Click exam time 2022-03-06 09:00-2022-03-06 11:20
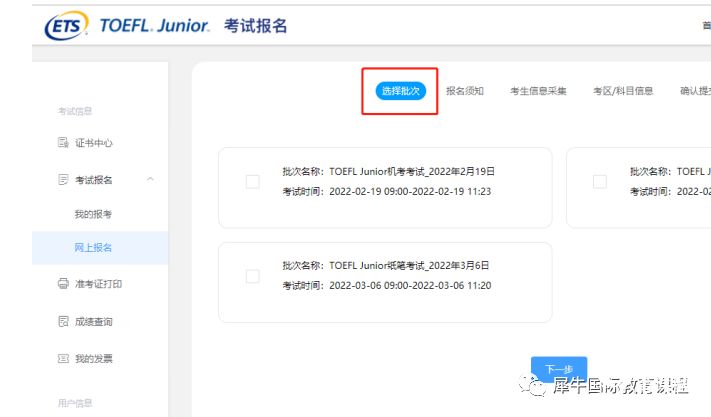This screenshot has height=417, width=711. point(410,285)
